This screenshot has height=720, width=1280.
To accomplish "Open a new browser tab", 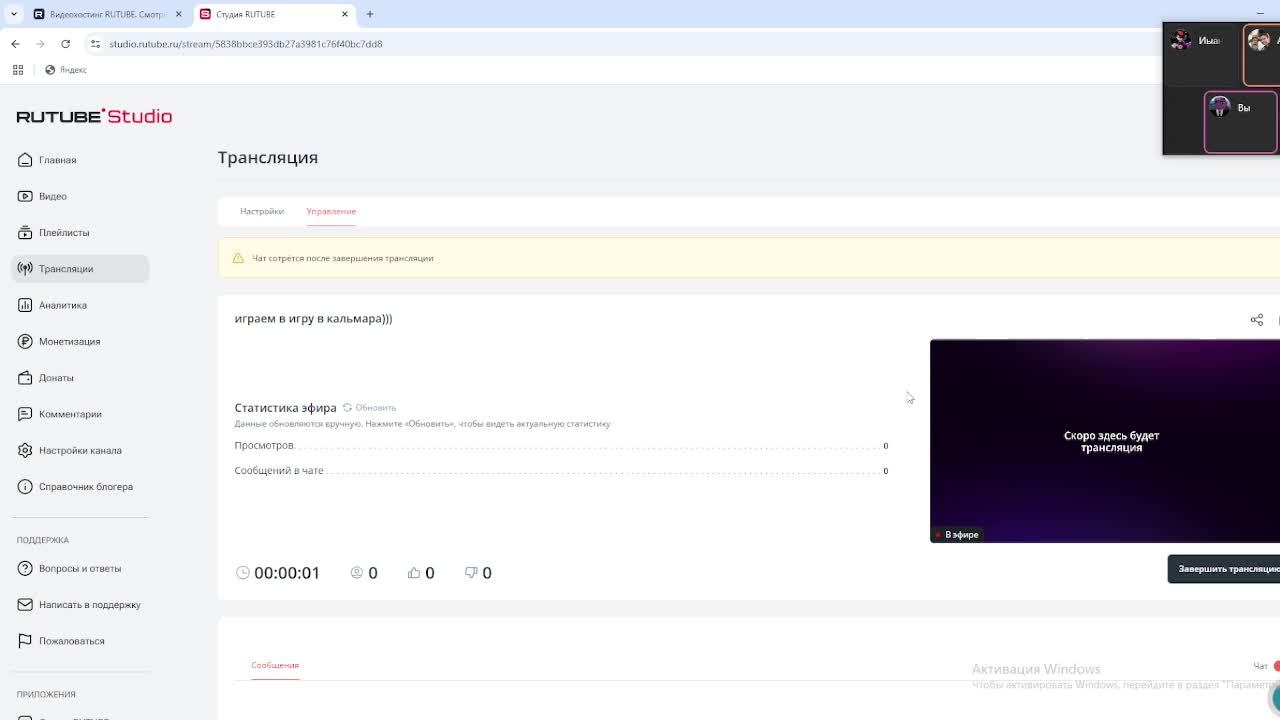I will pyautogui.click(x=370, y=14).
